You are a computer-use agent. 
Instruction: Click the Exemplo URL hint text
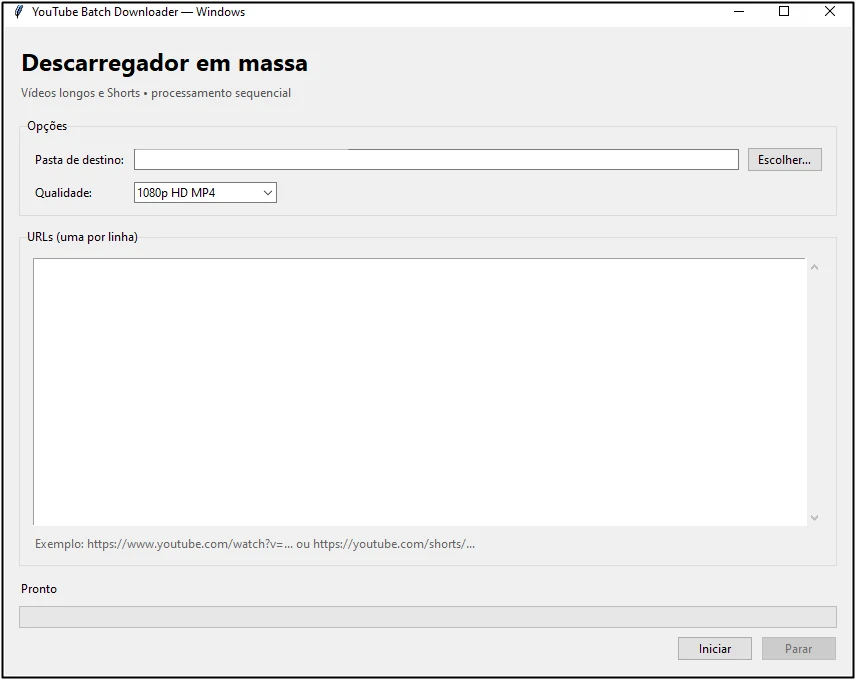click(x=255, y=544)
